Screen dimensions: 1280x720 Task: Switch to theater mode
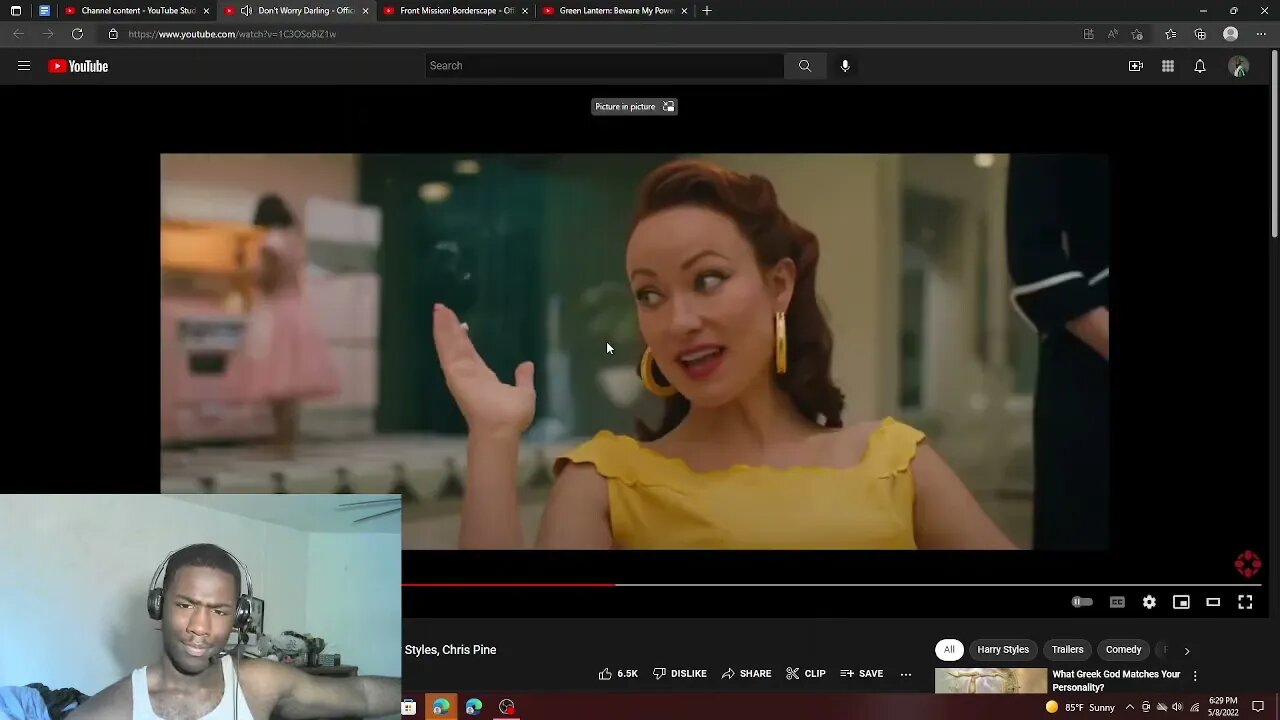(x=1213, y=602)
